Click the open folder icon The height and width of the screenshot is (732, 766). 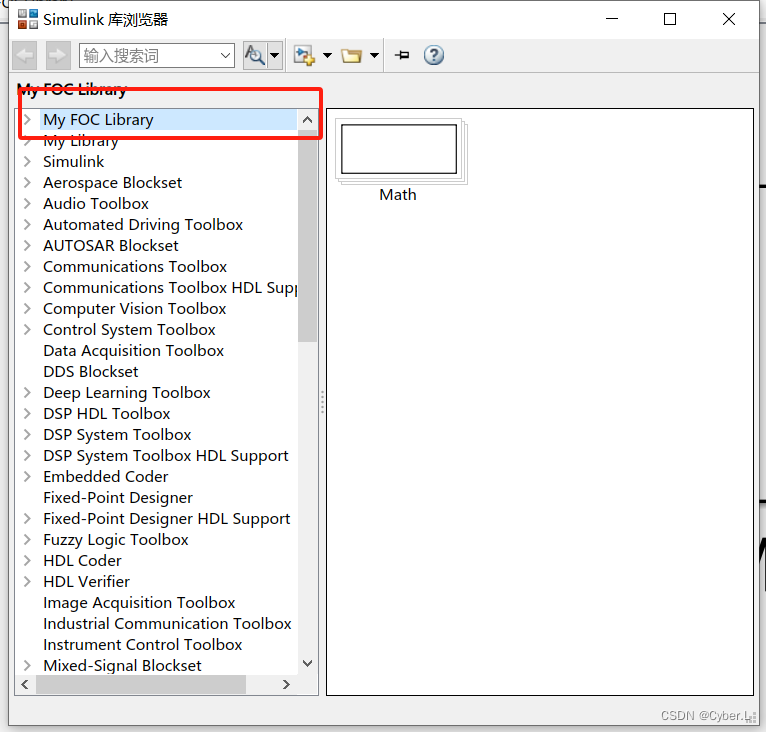(351, 56)
